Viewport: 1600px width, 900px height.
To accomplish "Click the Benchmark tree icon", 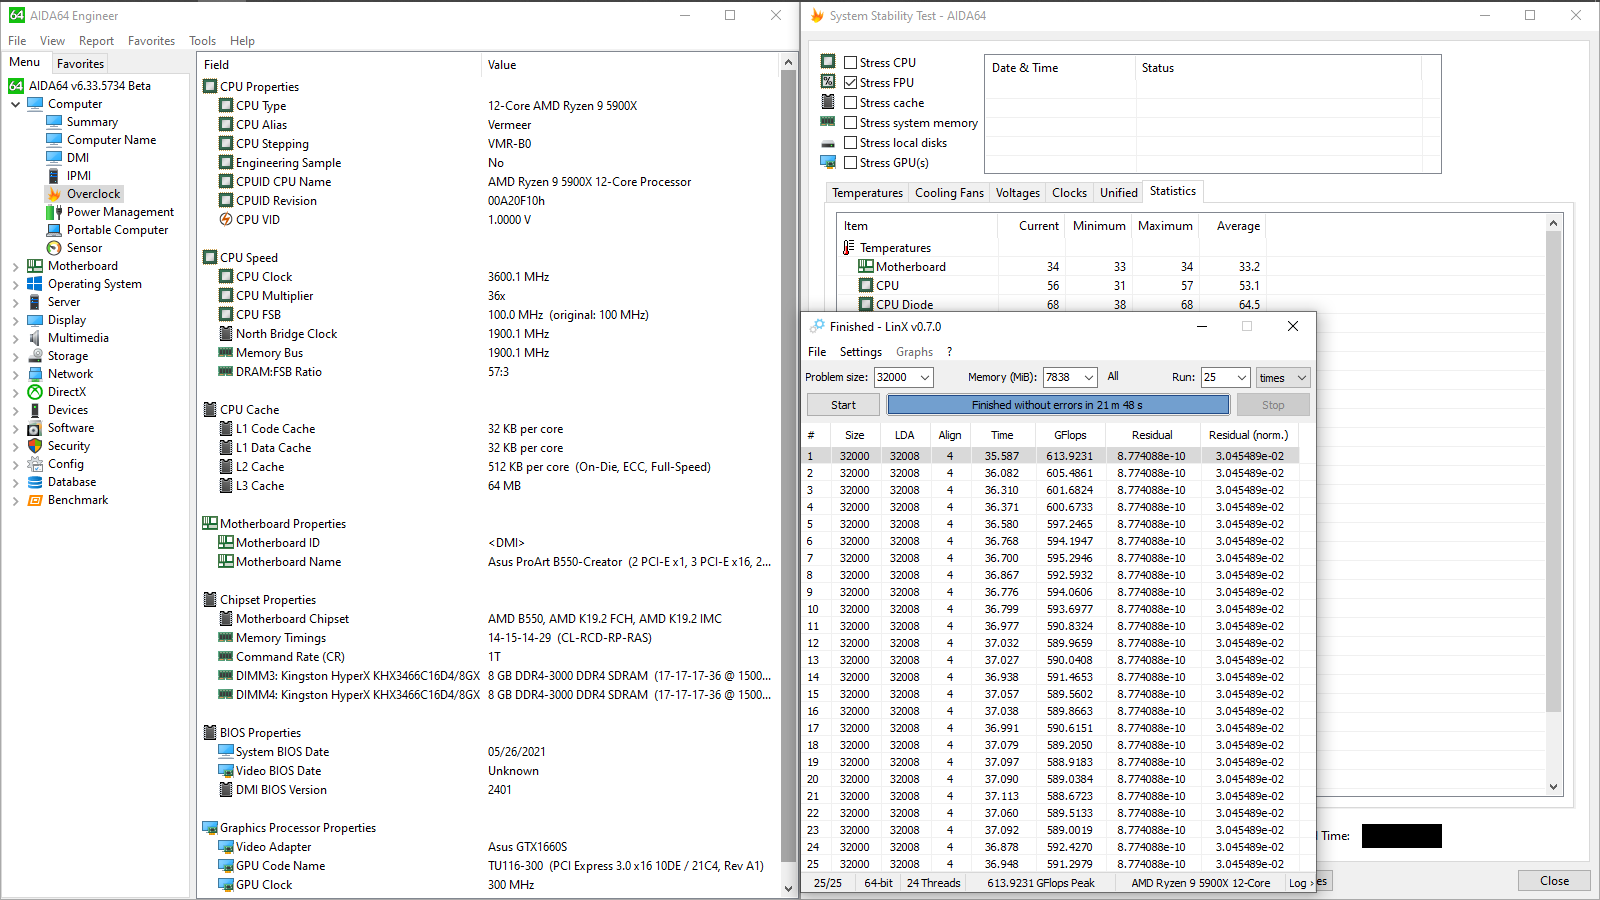I will coord(35,500).
